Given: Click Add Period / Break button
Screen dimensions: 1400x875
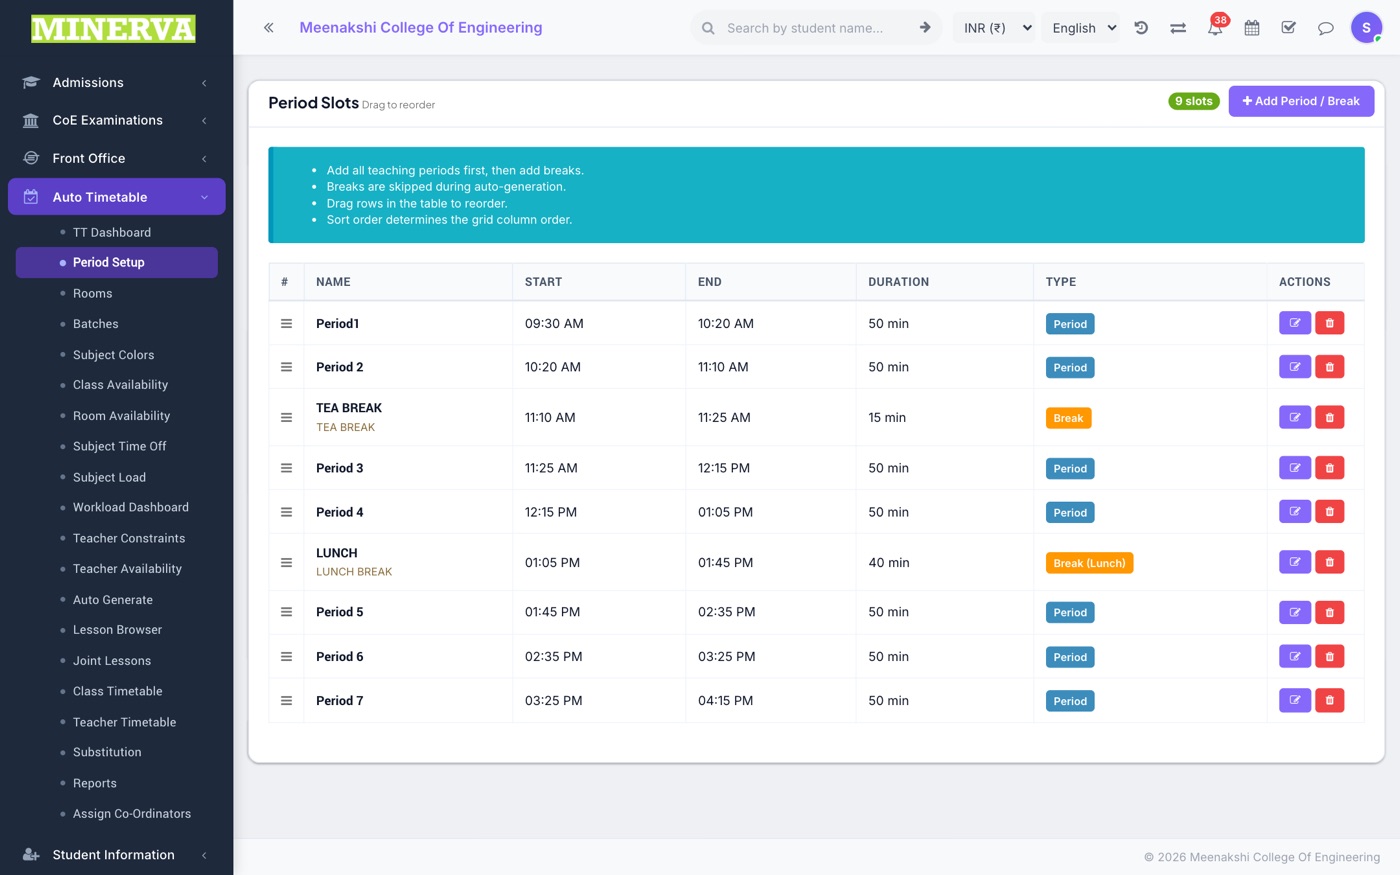Looking at the screenshot, I should click(x=1301, y=101).
